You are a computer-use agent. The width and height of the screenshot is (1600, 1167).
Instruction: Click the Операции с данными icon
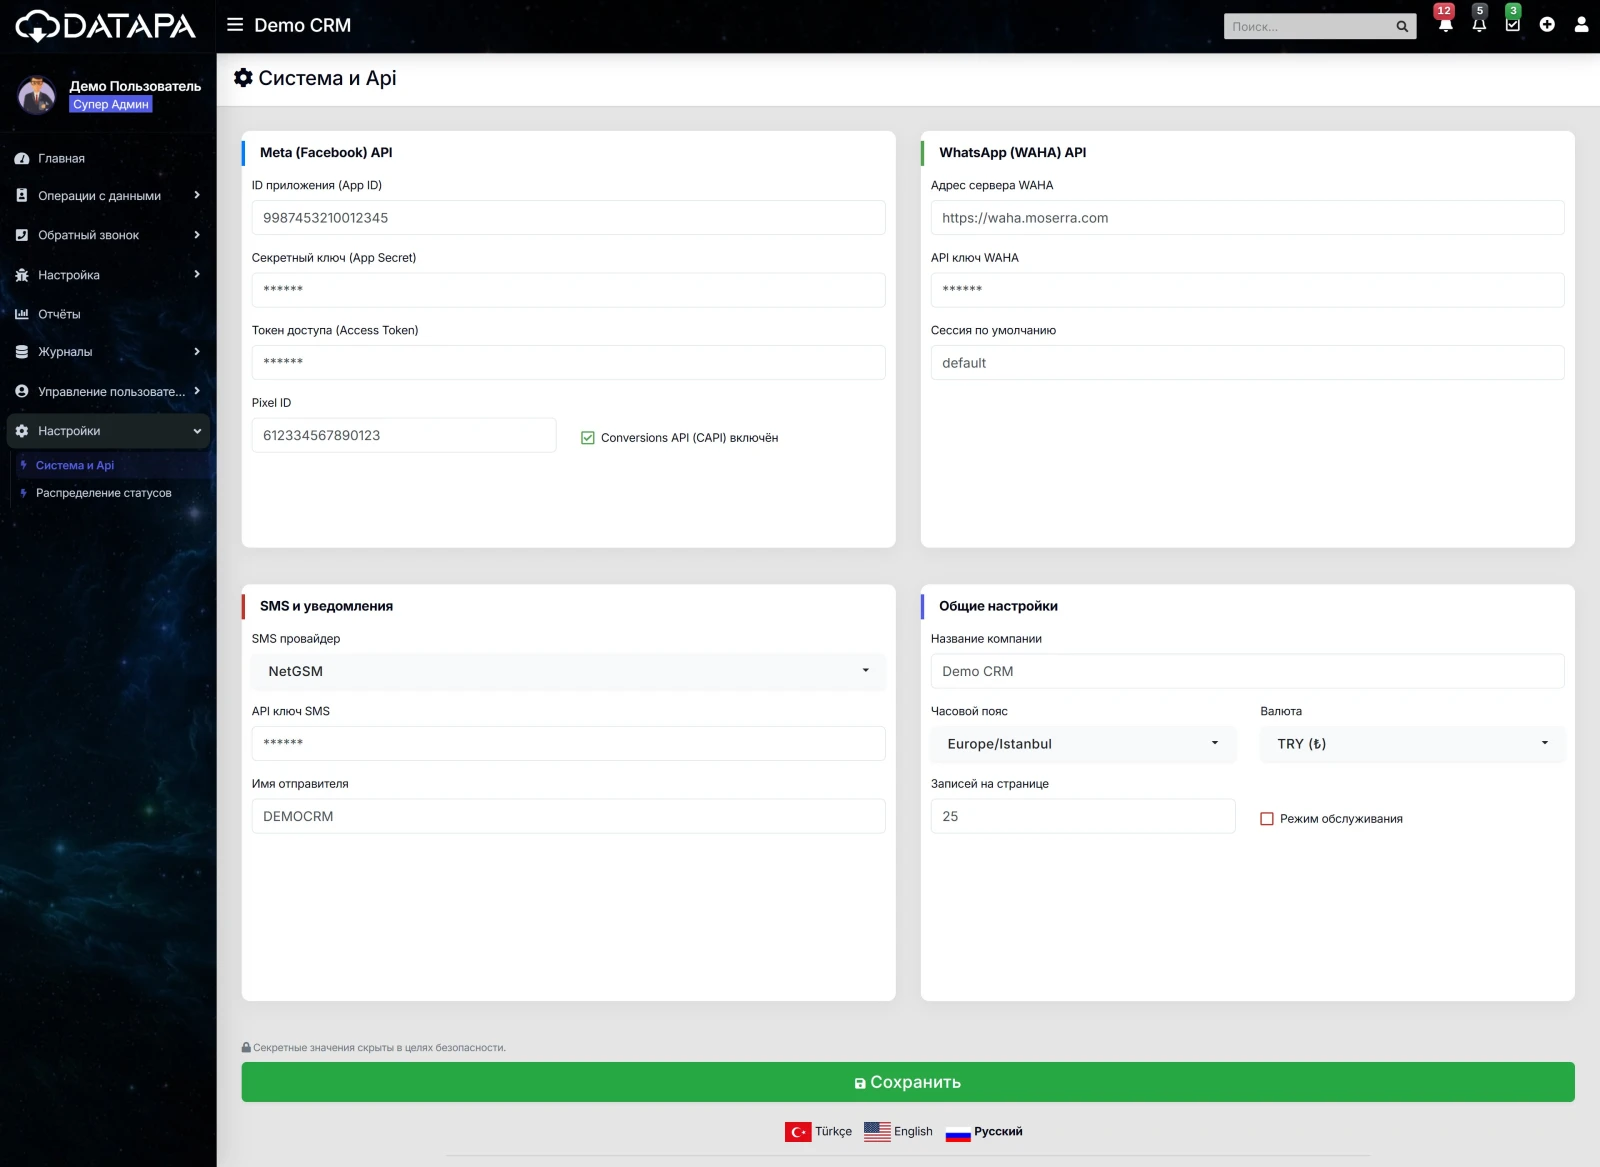tap(22, 196)
